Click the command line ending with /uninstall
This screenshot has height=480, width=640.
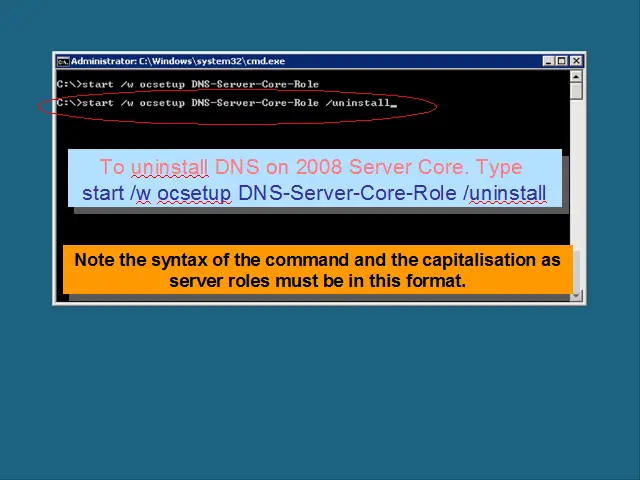(x=227, y=103)
